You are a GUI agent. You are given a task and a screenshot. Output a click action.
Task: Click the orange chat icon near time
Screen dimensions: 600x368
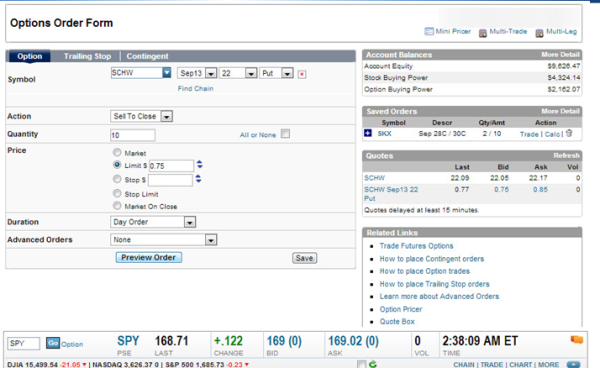pos(576,340)
